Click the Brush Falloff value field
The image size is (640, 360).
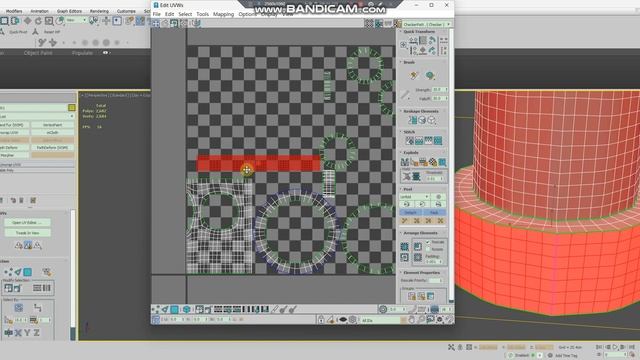440,98
